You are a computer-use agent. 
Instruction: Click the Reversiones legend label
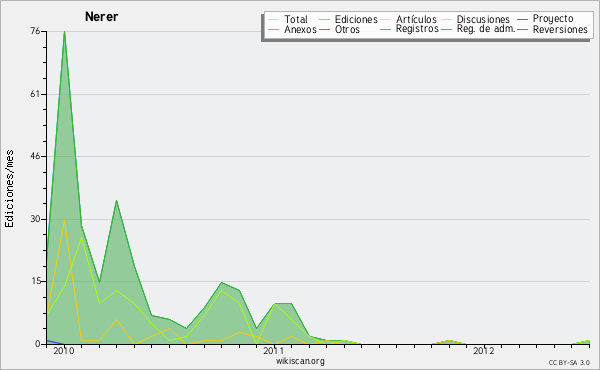[560, 29]
